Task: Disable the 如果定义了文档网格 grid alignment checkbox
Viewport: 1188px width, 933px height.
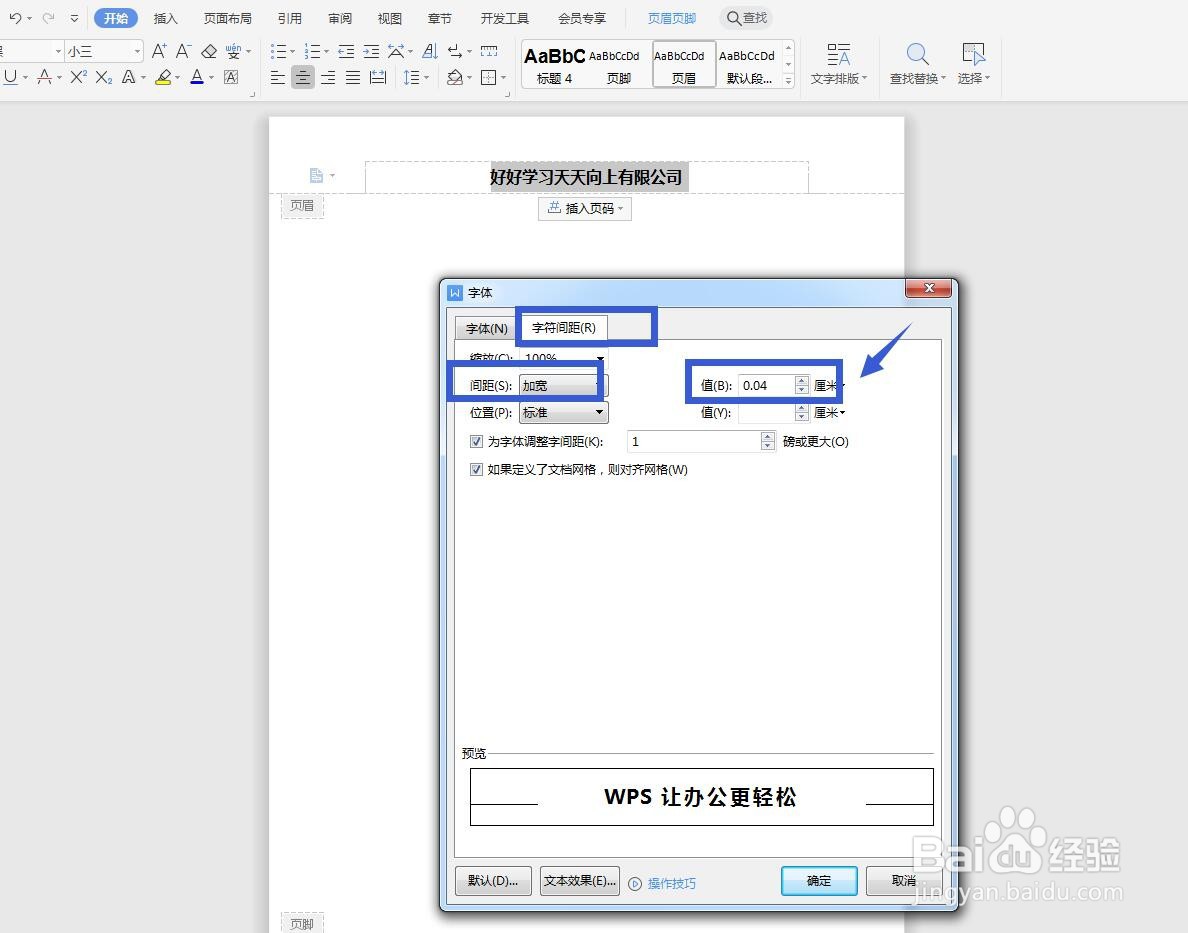Action: (477, 469)
